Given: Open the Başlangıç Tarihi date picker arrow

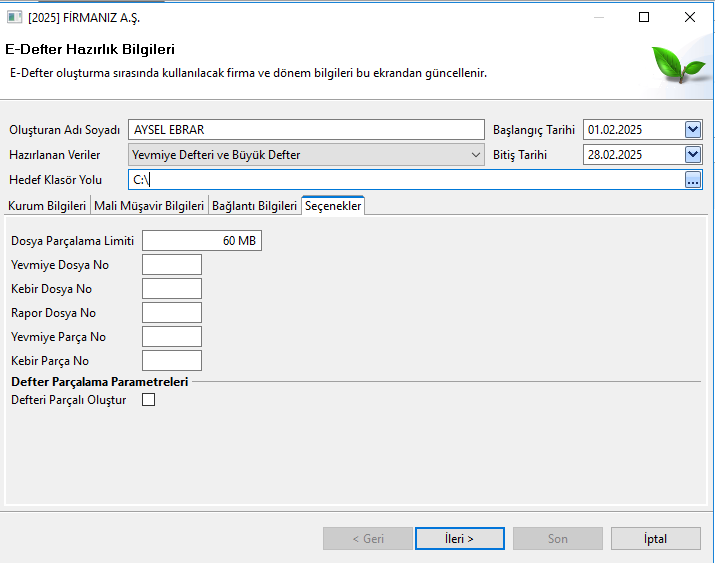Looking at the screenshot, I should point(693,130).
